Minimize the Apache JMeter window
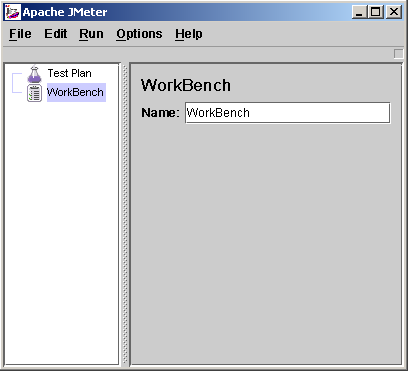The image size is (408, 371). pos(359,12)
